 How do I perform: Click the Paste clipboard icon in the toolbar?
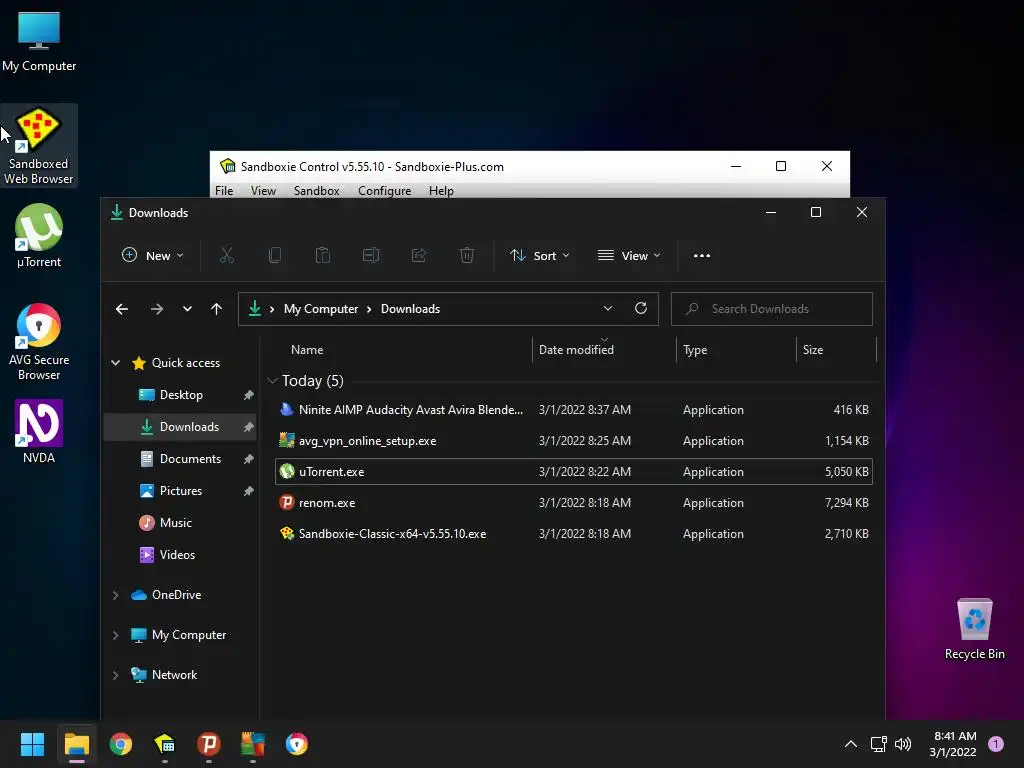point(323,255)
